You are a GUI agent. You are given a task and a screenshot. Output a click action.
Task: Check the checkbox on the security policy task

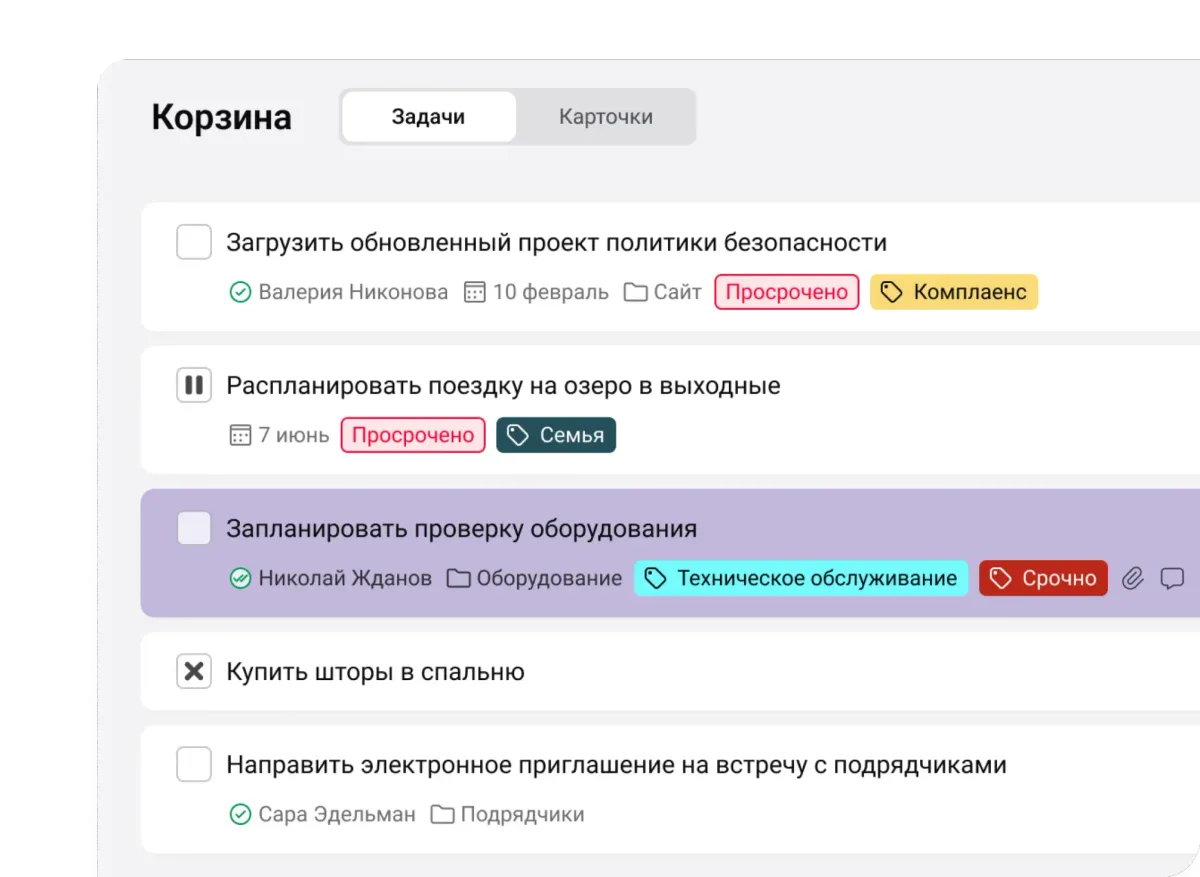coord(194,242)
